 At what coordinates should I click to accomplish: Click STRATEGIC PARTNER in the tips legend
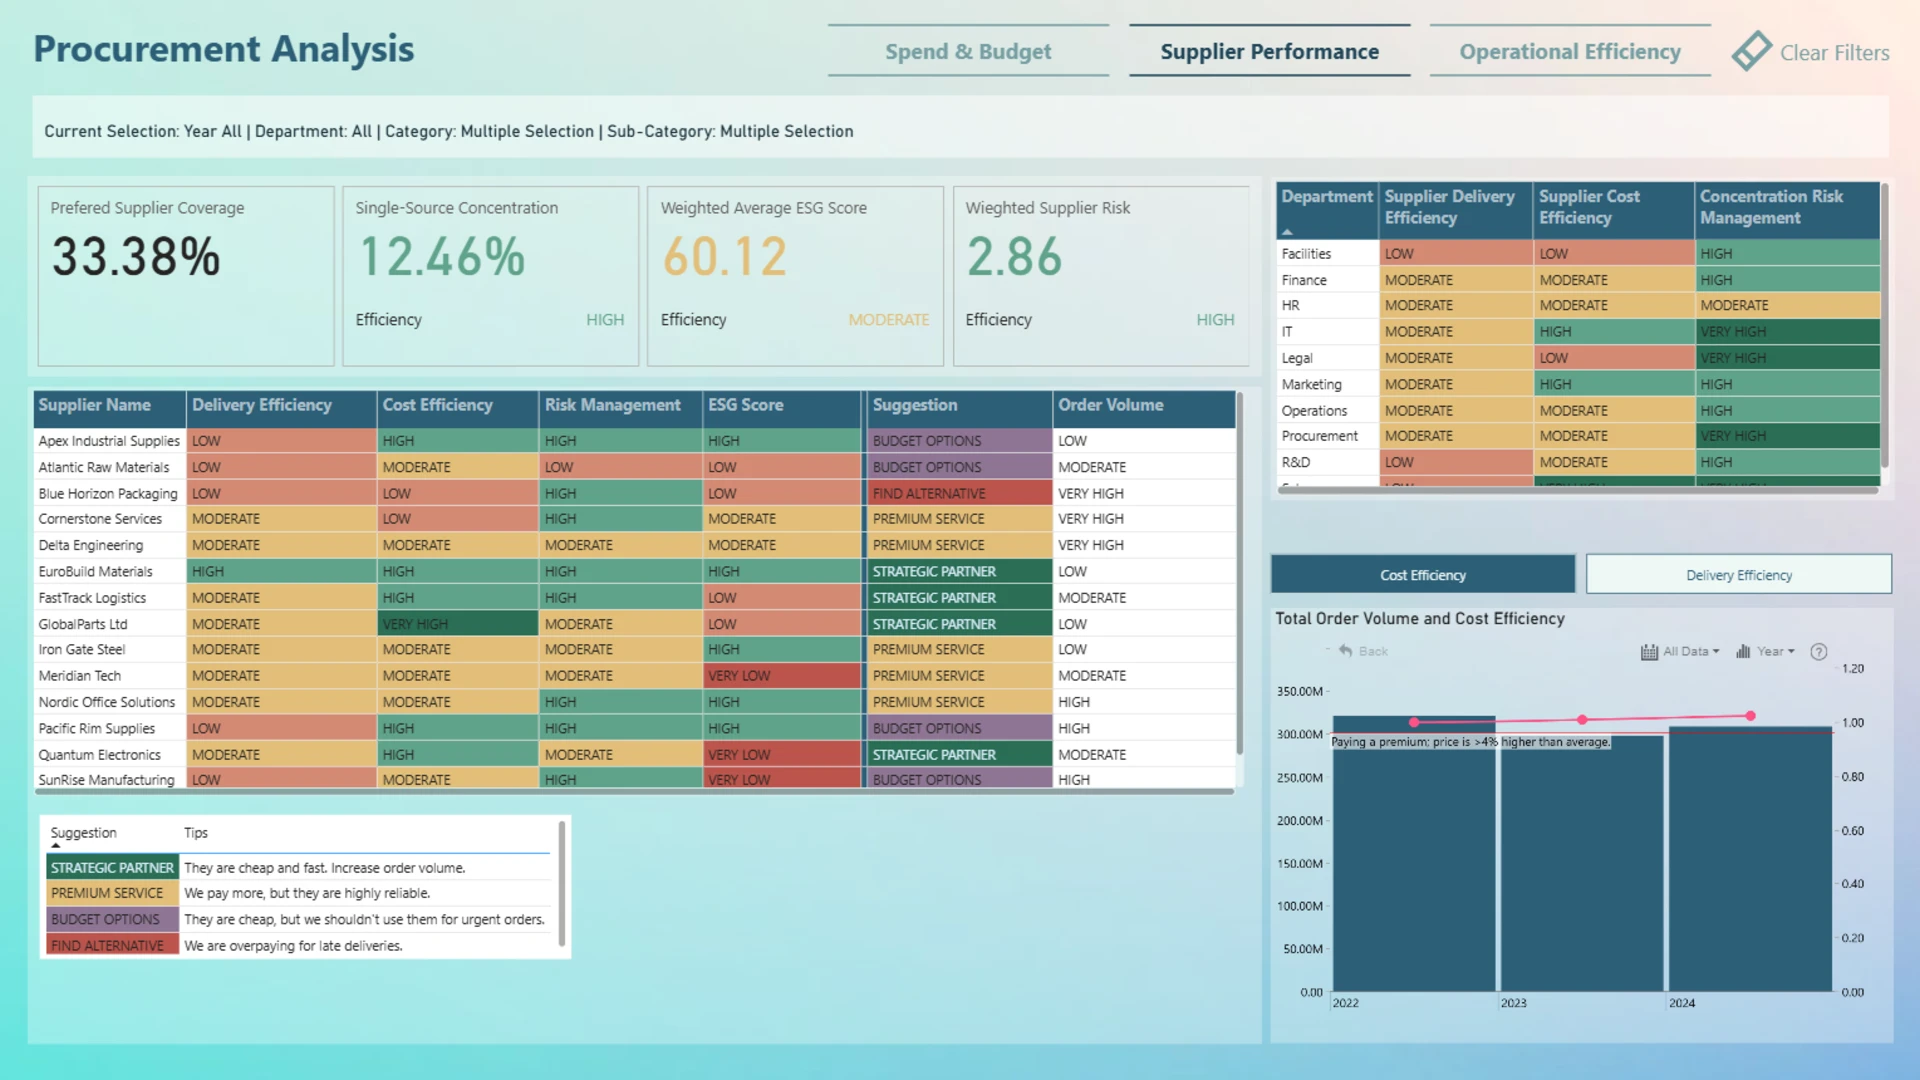point(112,868)
